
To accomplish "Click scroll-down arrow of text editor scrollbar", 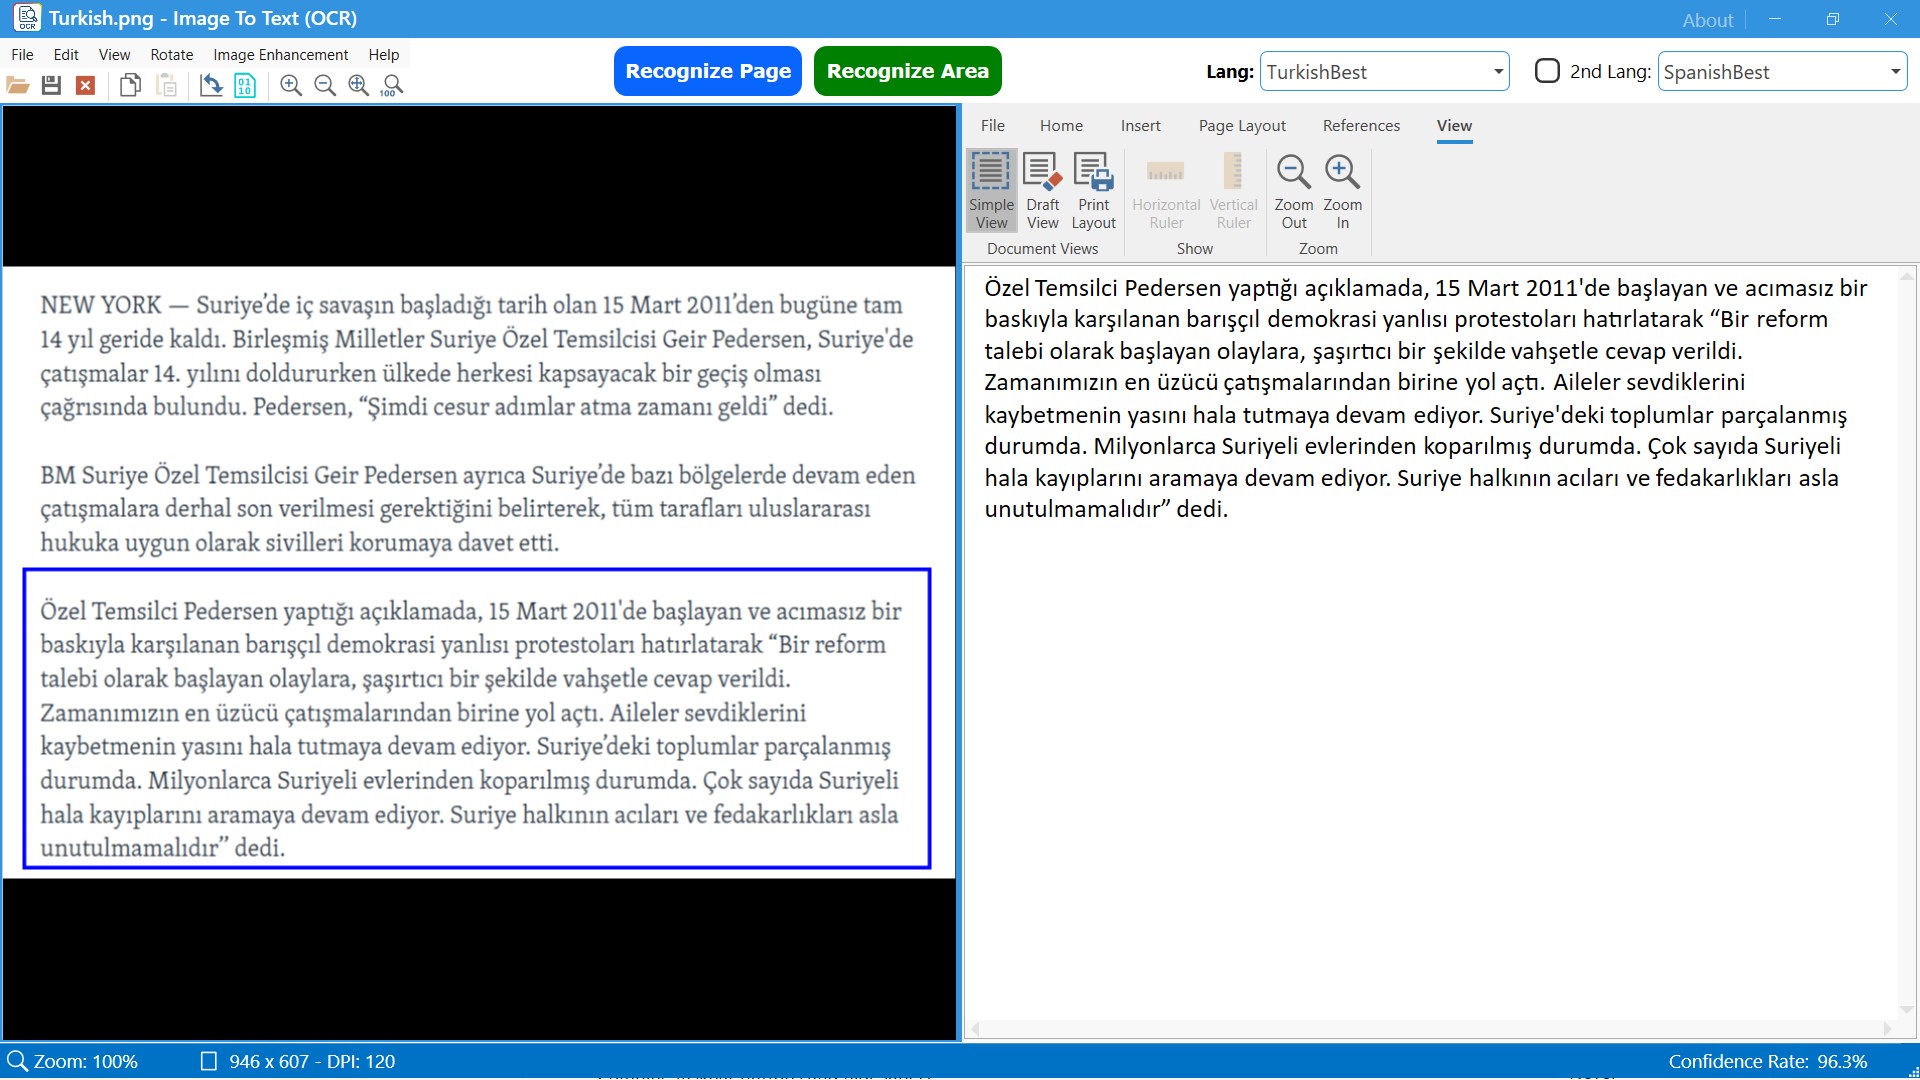I will coord(1907,1010).
